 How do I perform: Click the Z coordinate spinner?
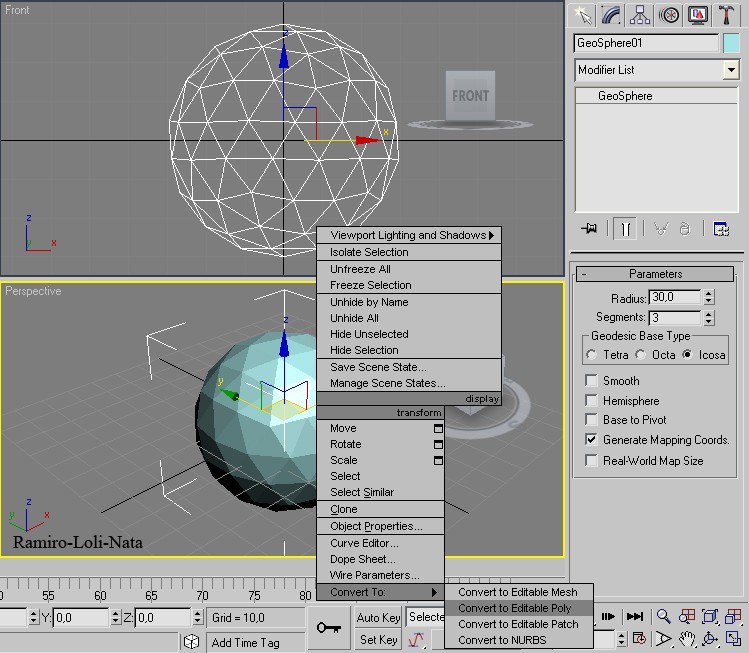(x=198, y=617)
